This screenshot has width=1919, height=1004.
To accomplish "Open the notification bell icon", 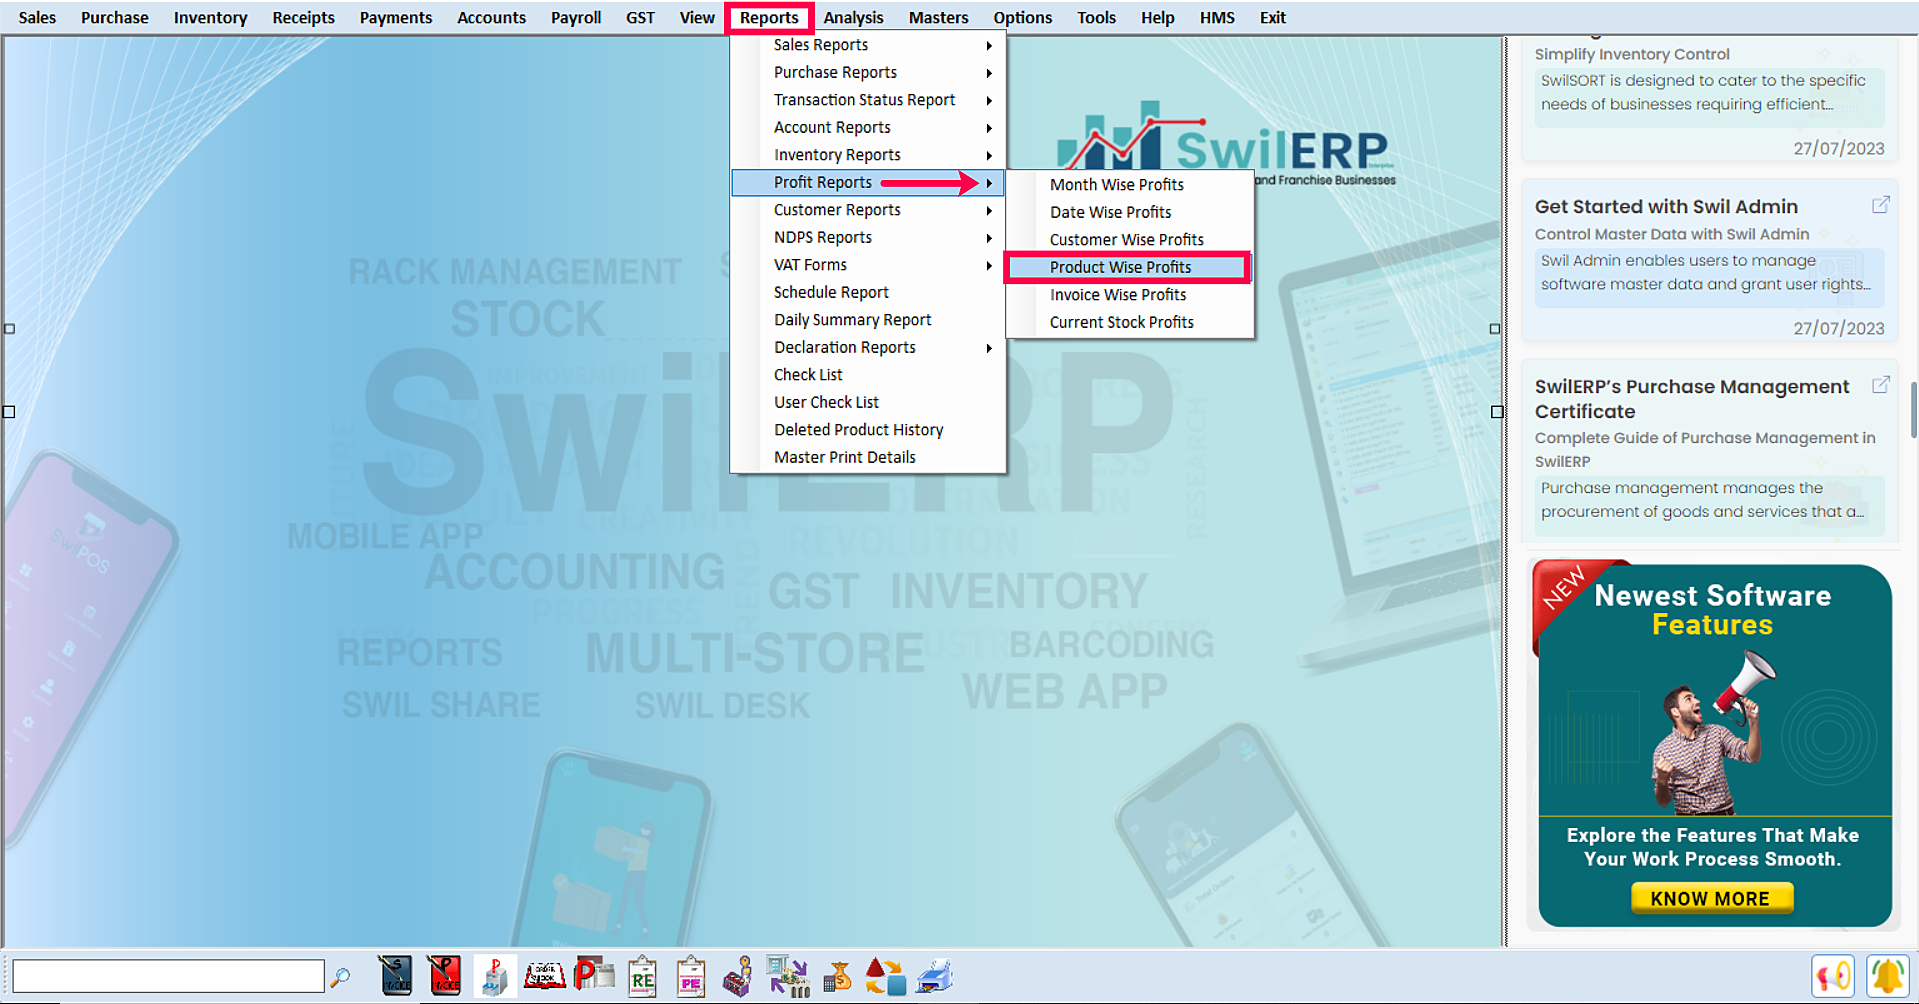I will coord(1887,976).
